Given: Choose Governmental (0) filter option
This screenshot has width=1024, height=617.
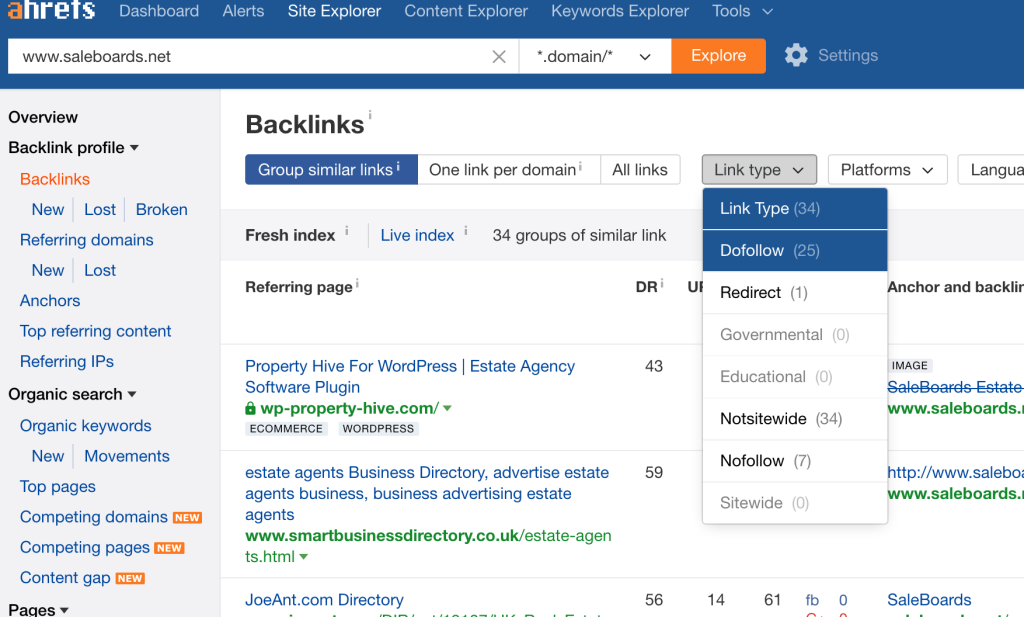Looking at the screenshot, I should click(x=795, y=335).
